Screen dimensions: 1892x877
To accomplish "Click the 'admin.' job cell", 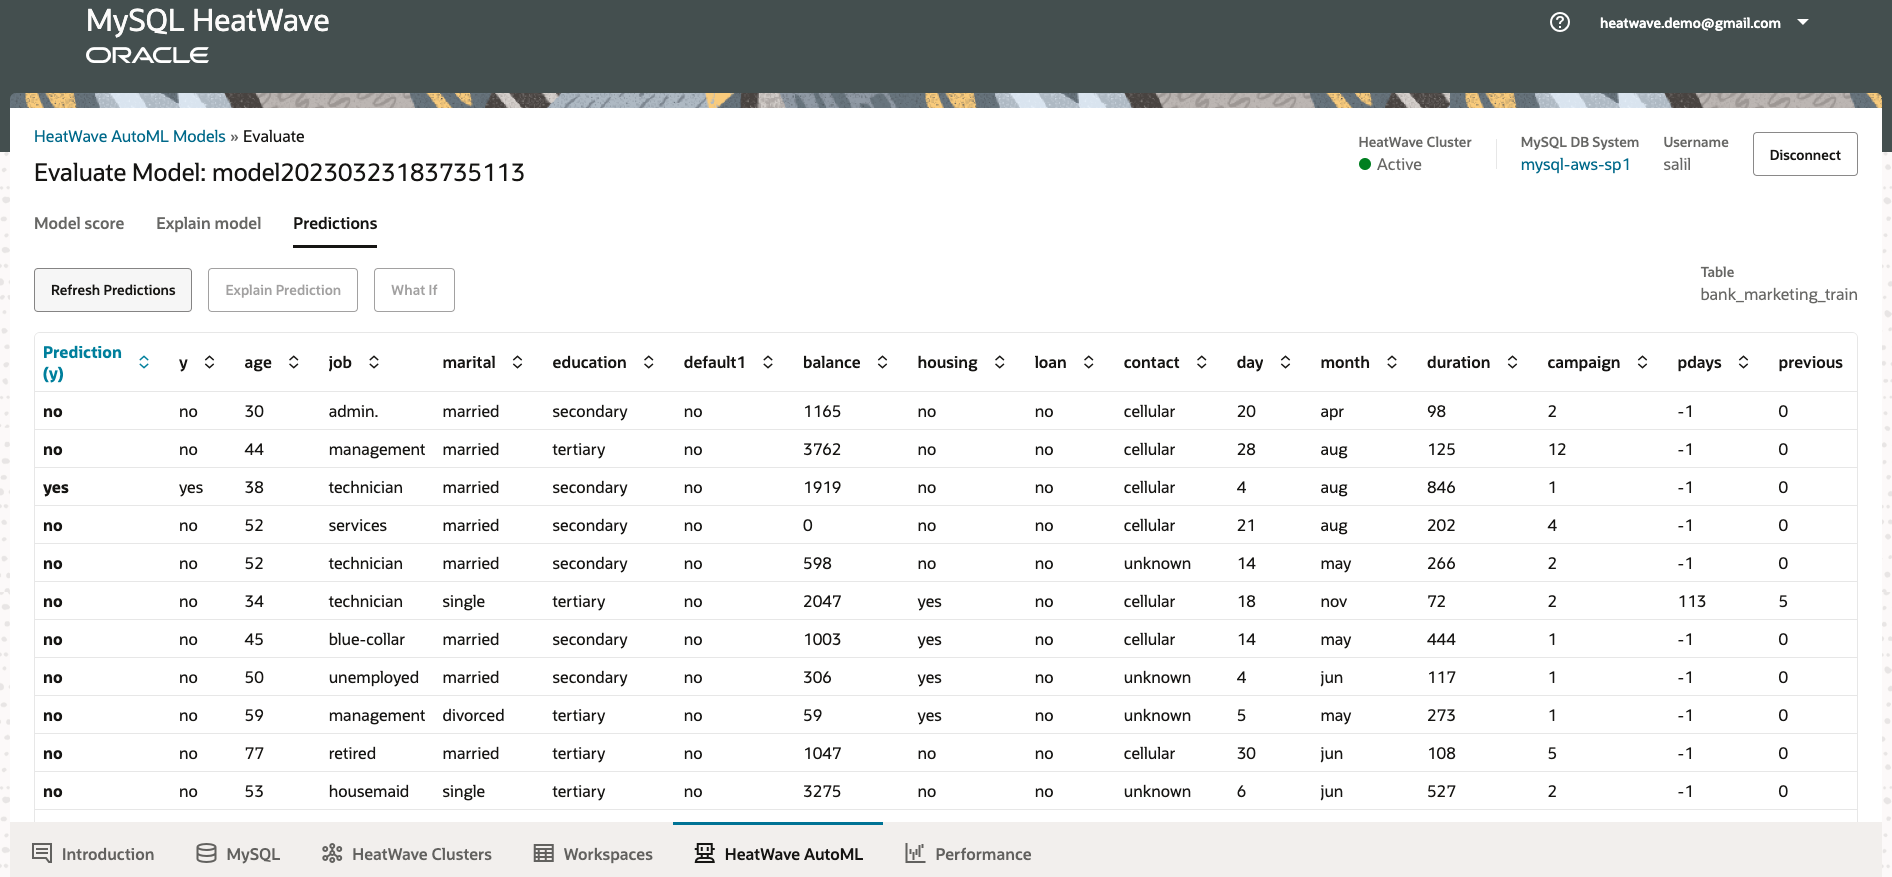I will click(353, 411).
